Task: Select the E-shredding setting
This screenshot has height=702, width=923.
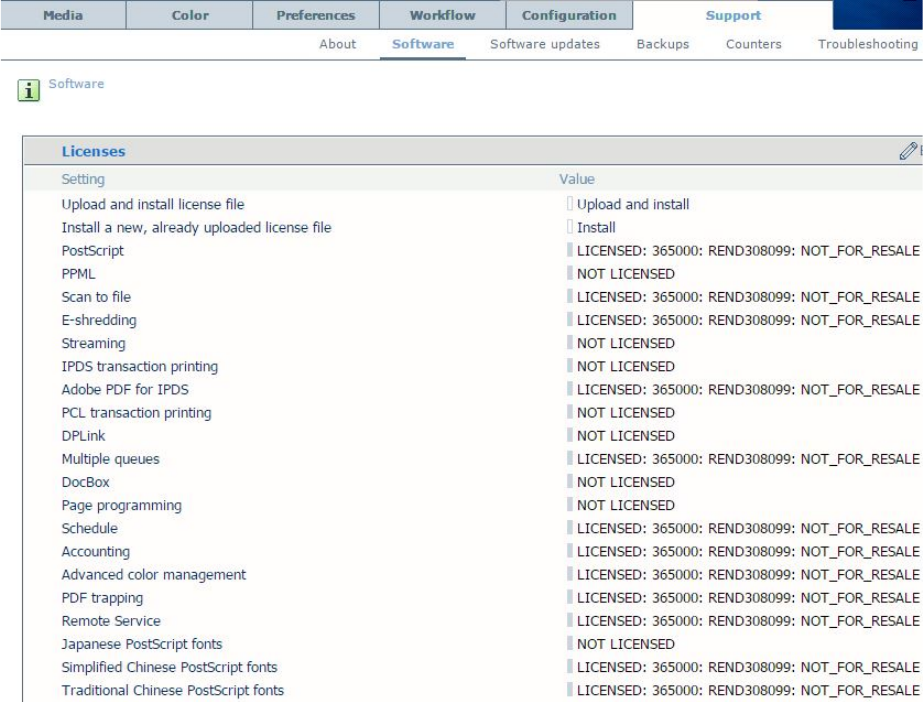Action: pyautogui.click(x=99, y=320)
